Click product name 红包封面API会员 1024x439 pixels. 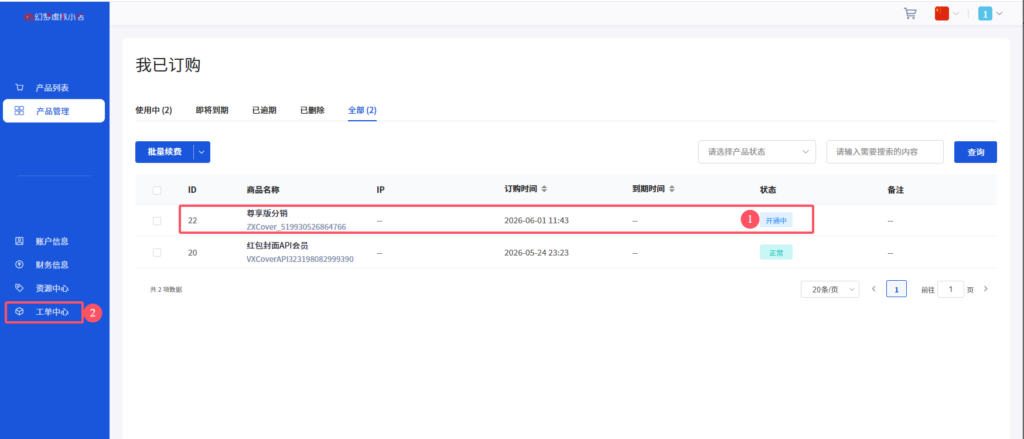(x=278, y=246)
